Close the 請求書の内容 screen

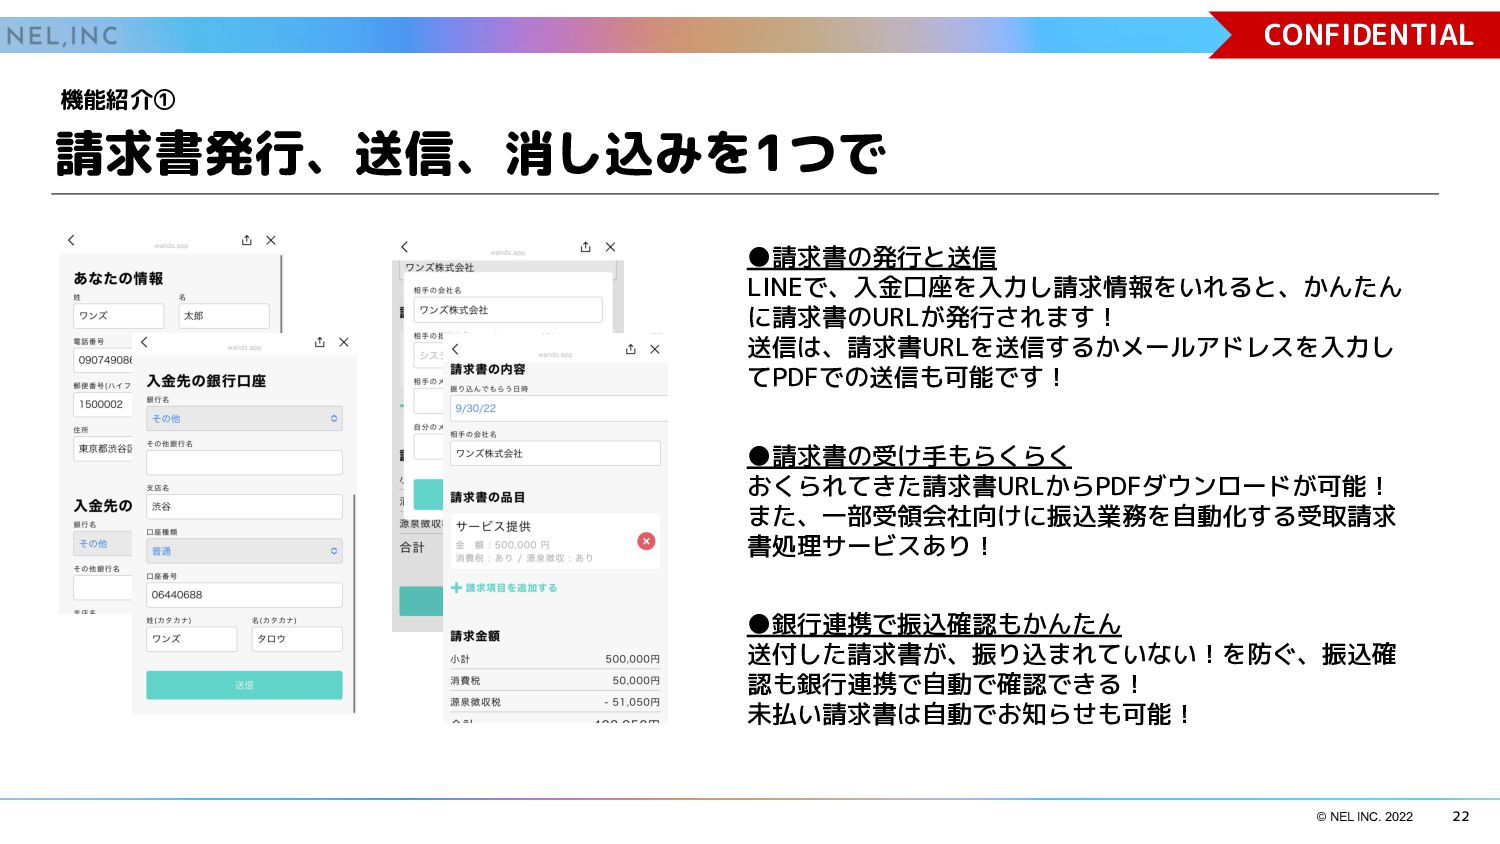(655, 349)
